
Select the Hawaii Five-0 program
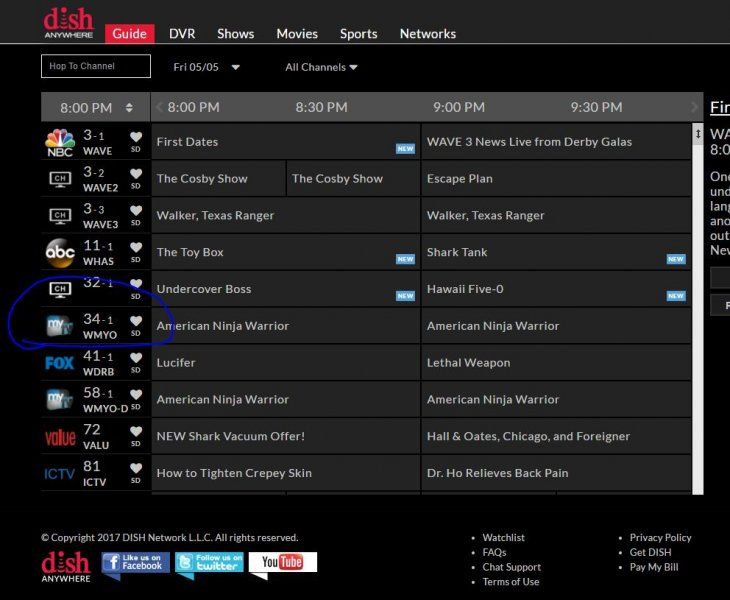pos(556,289)
